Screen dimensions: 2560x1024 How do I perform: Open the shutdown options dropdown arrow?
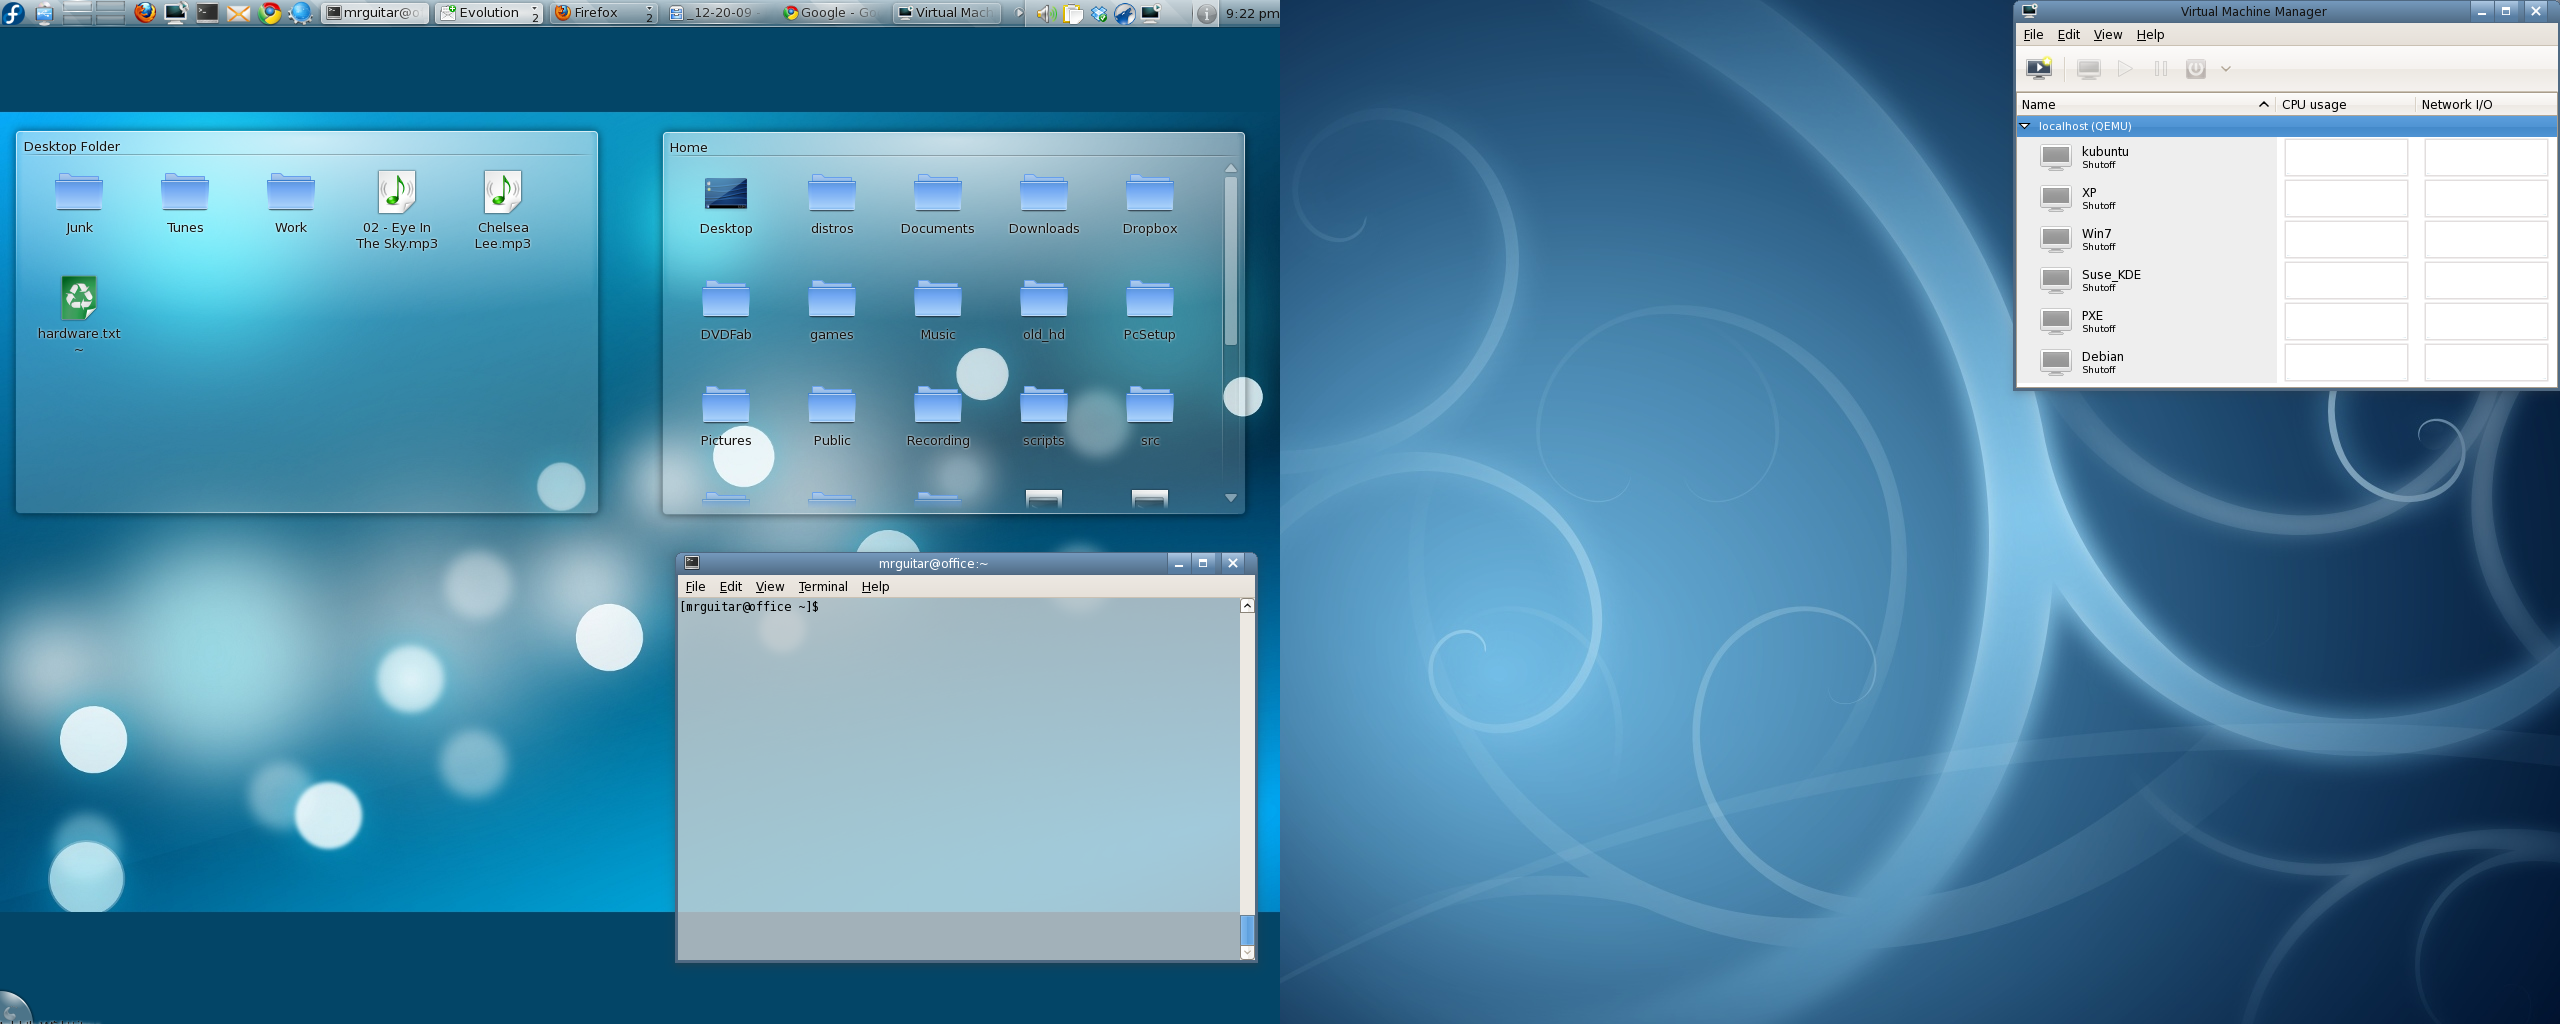point(2226,69)
